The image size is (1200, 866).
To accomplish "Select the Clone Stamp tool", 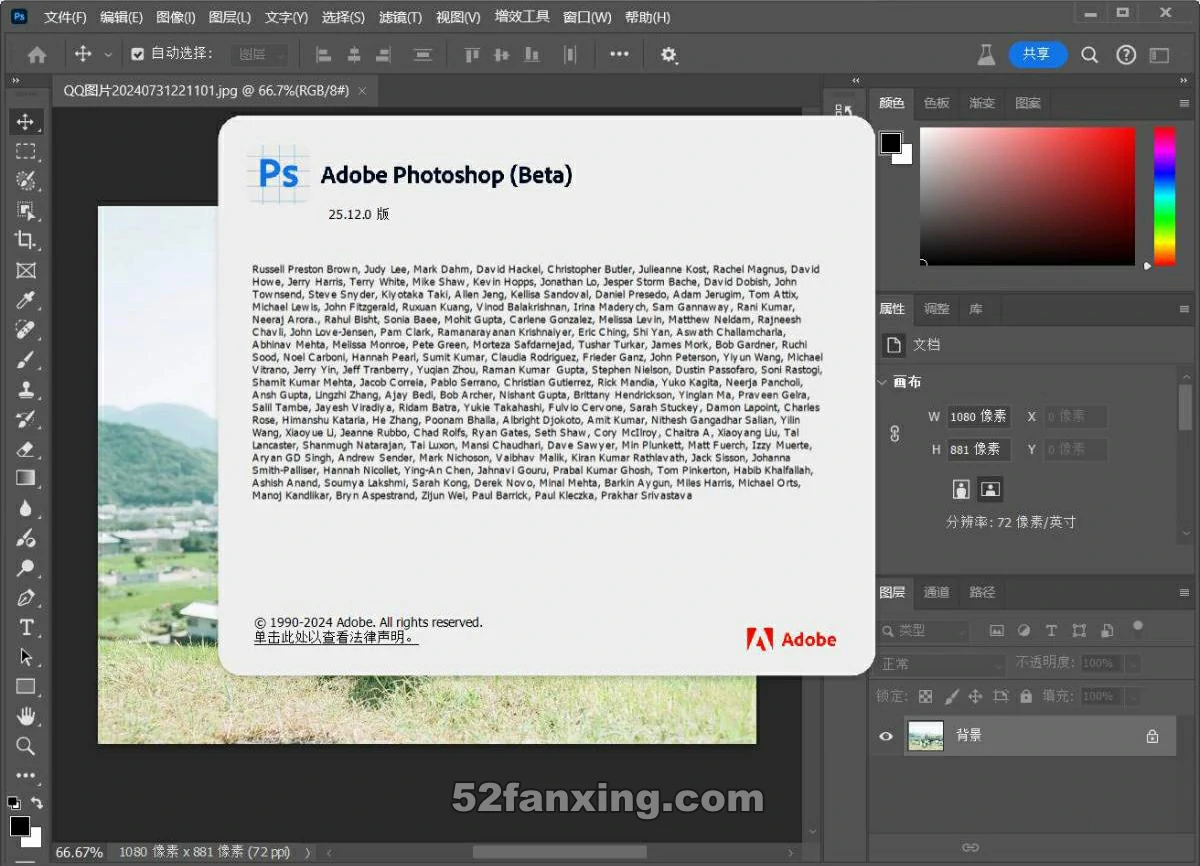I will 26,389.
